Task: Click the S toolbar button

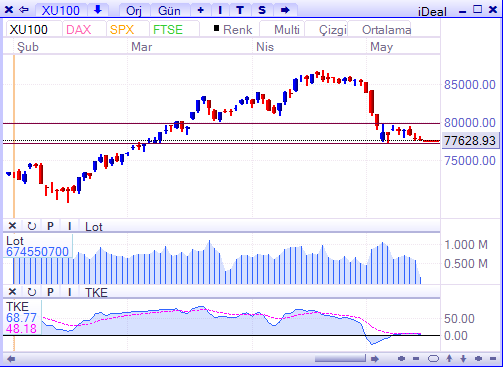Action: click(262, 10)
